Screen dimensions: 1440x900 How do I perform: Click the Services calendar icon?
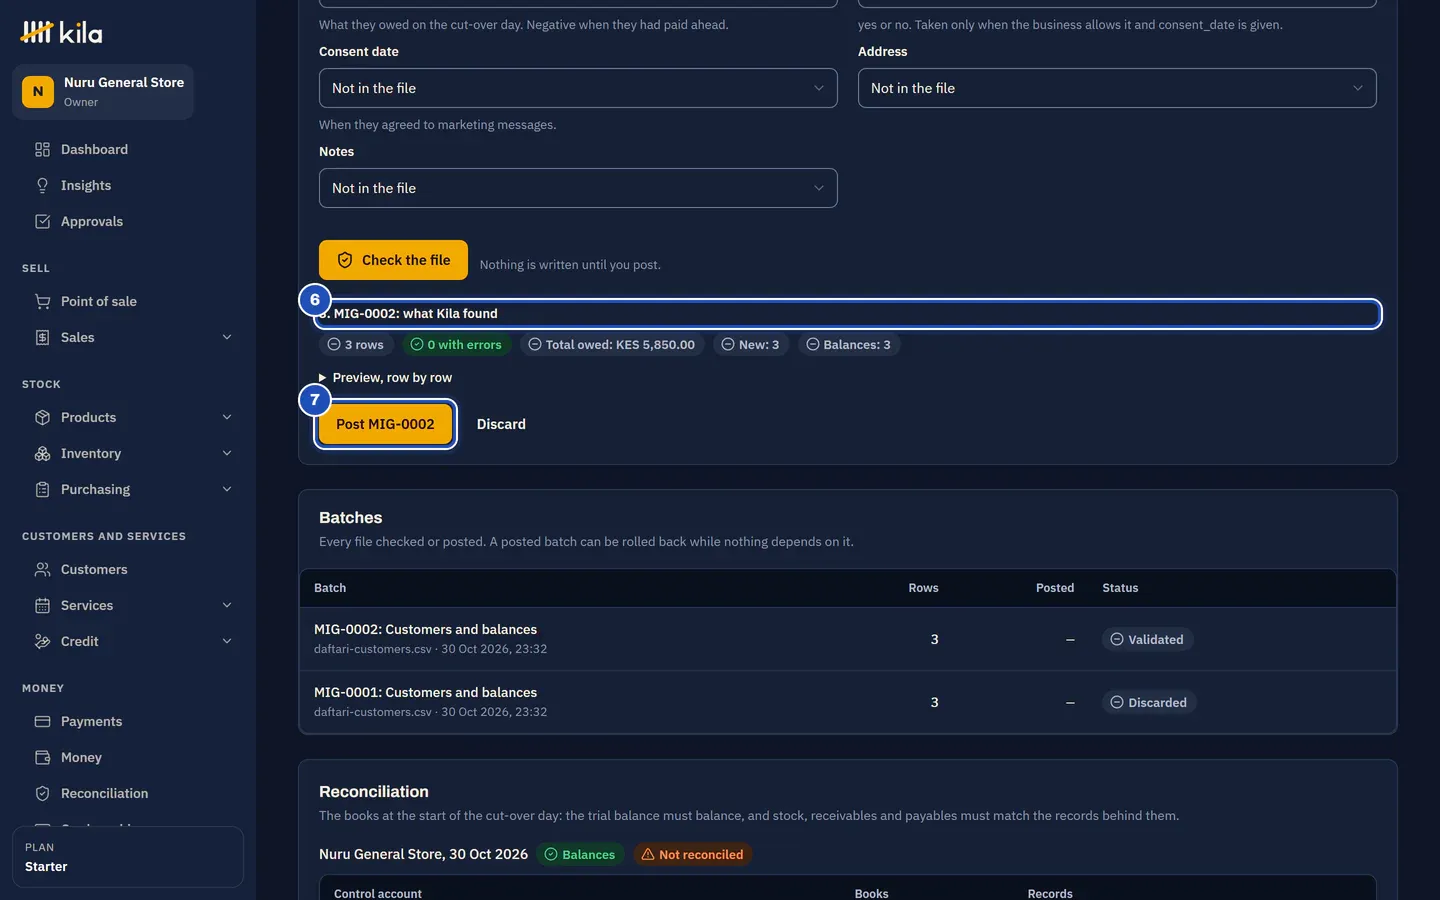42,605
